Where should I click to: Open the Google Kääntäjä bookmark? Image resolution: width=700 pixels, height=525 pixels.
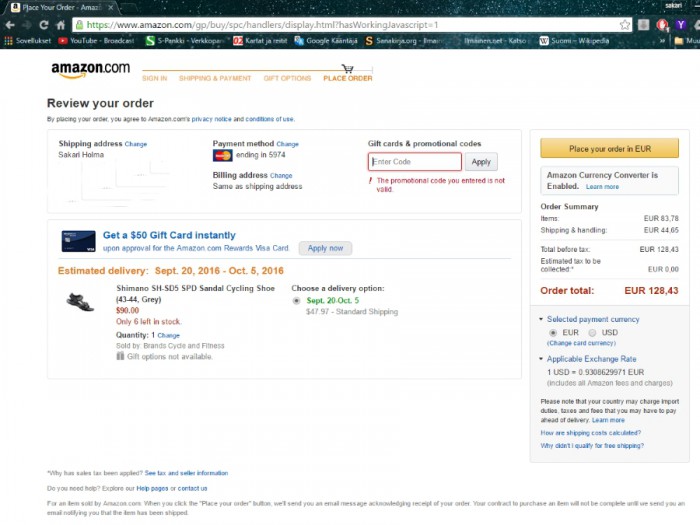pyautogui.click(x=326, y=41)
